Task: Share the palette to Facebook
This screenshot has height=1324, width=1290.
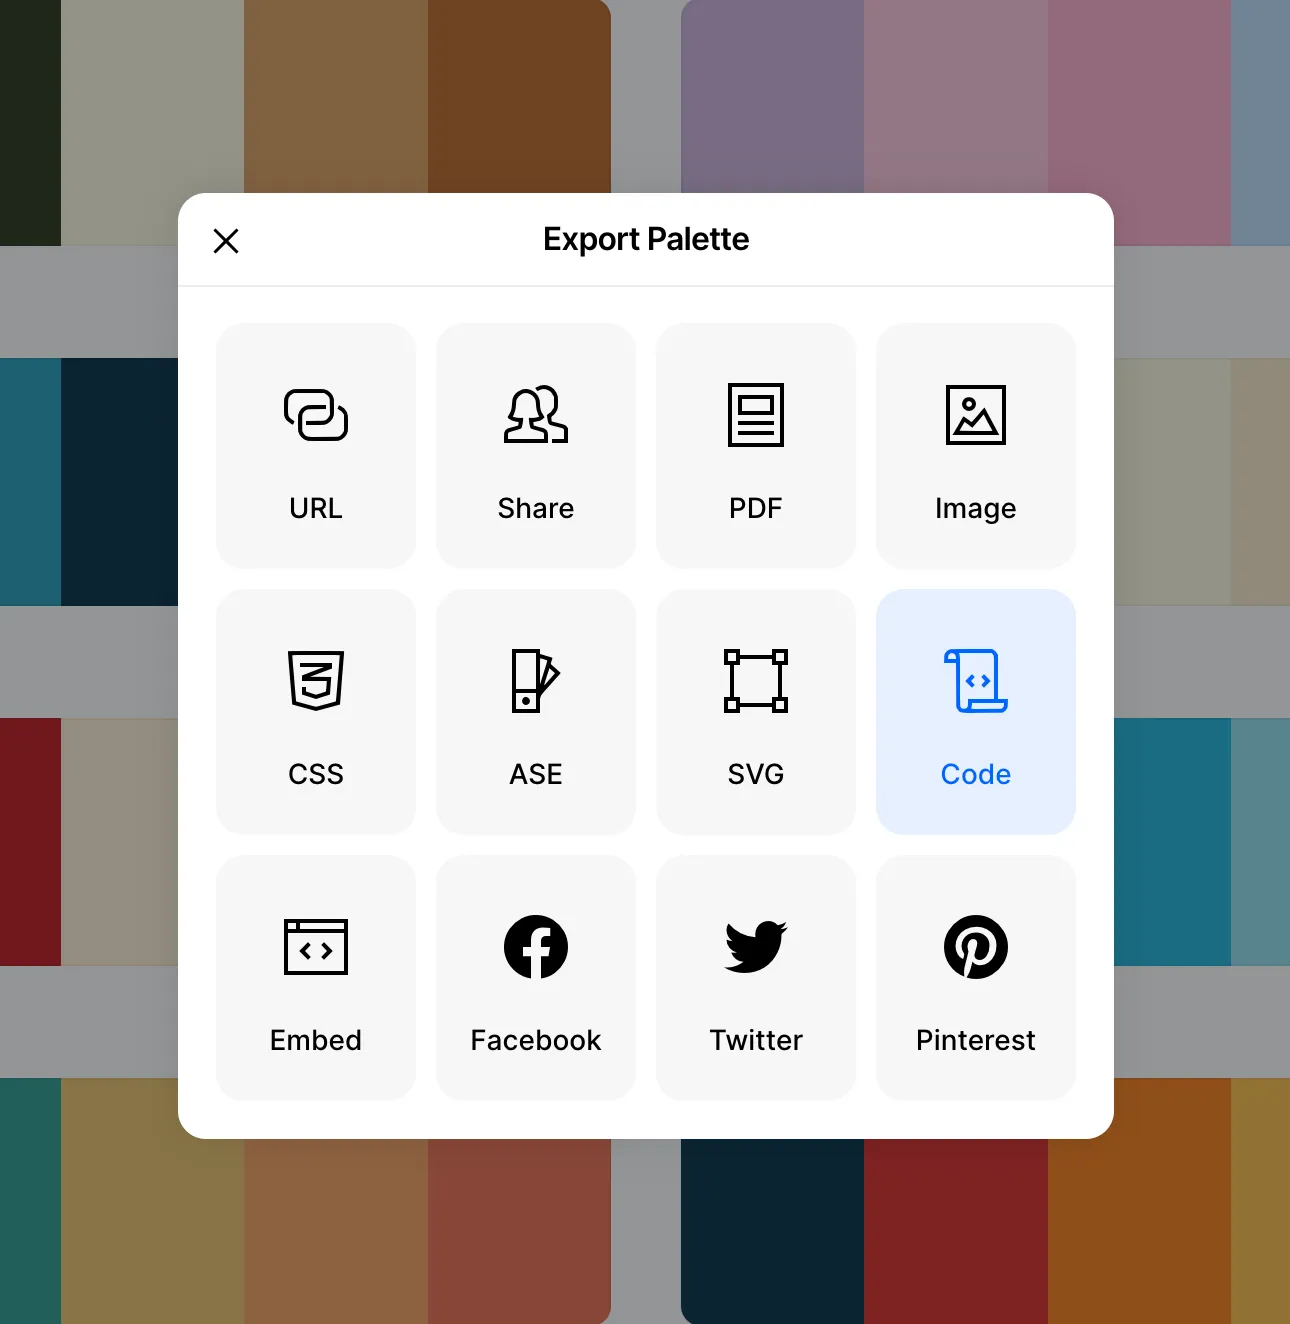Action: (x=535, y=977)
